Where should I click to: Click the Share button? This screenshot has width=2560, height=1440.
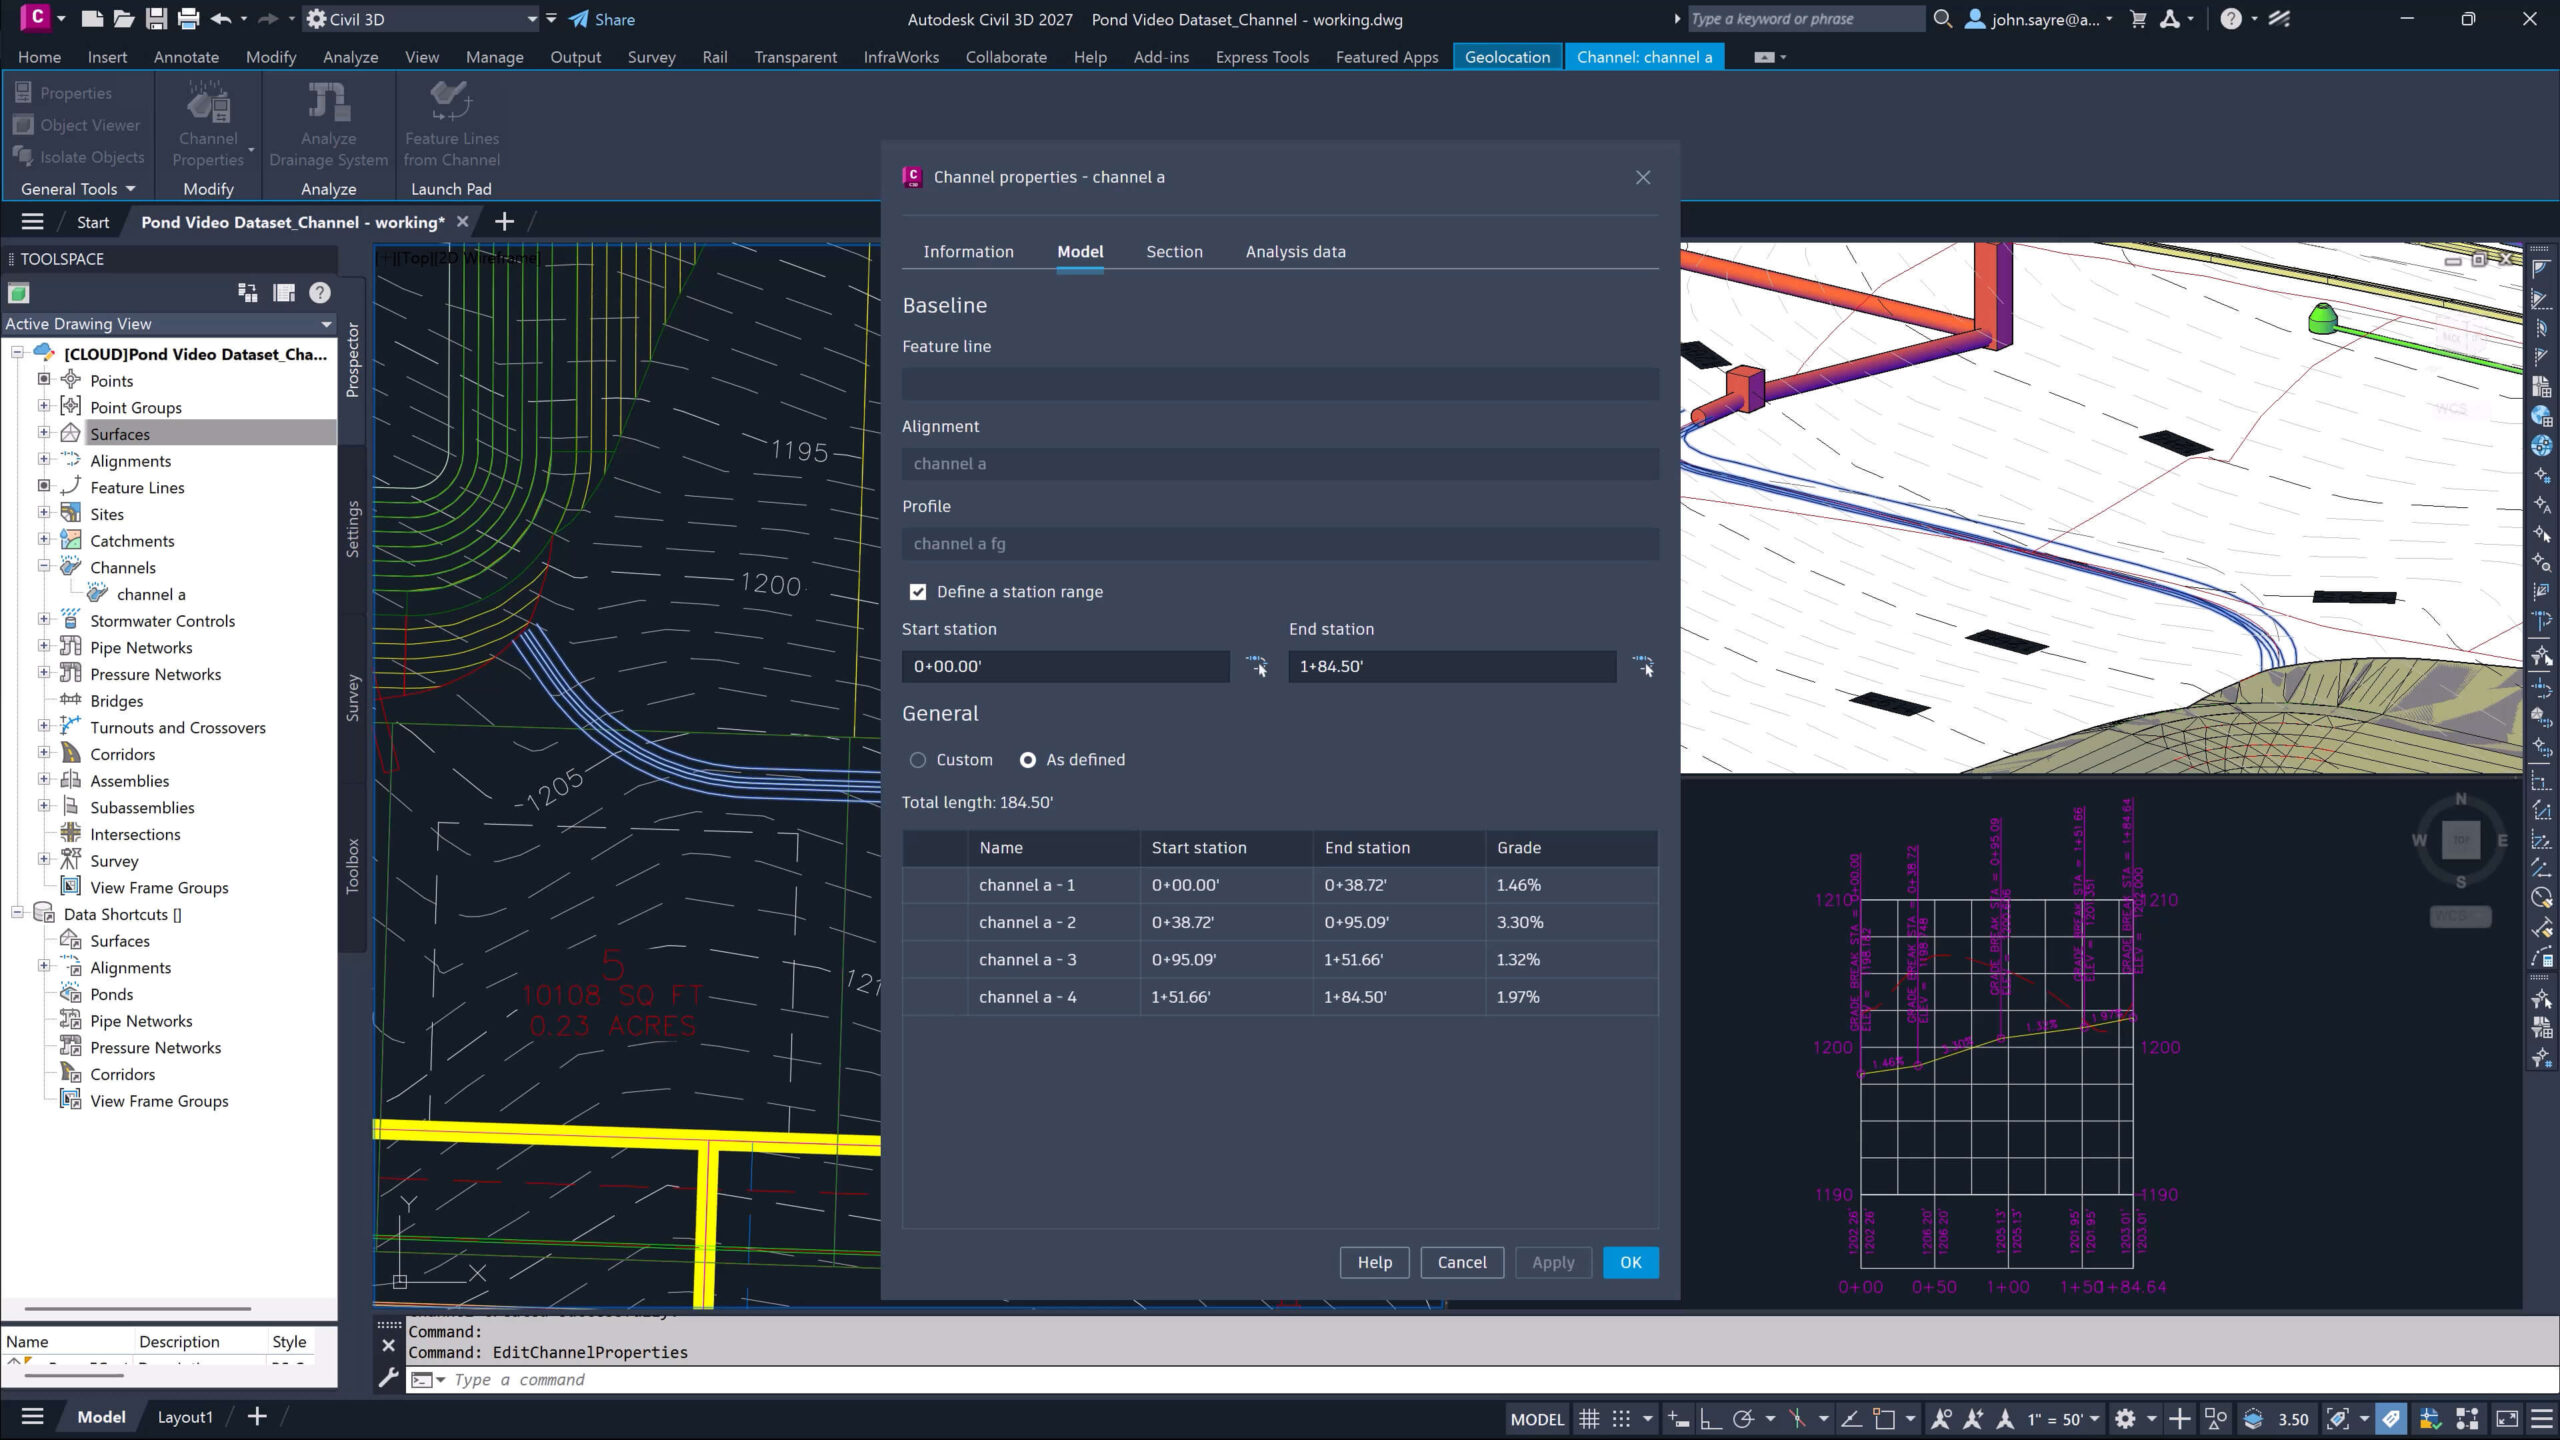pos(602,19)
